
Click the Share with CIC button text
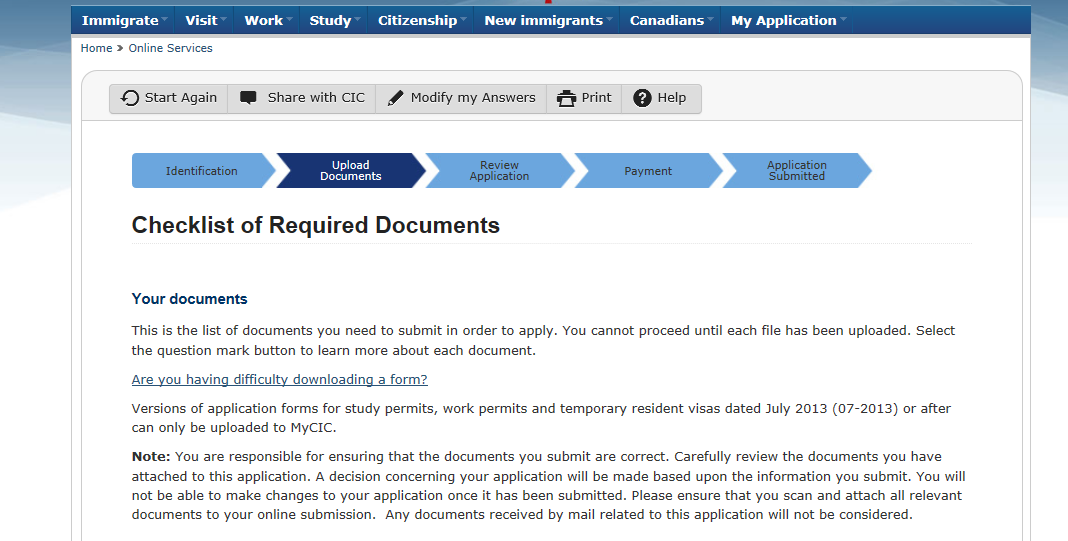click(316, 98)
